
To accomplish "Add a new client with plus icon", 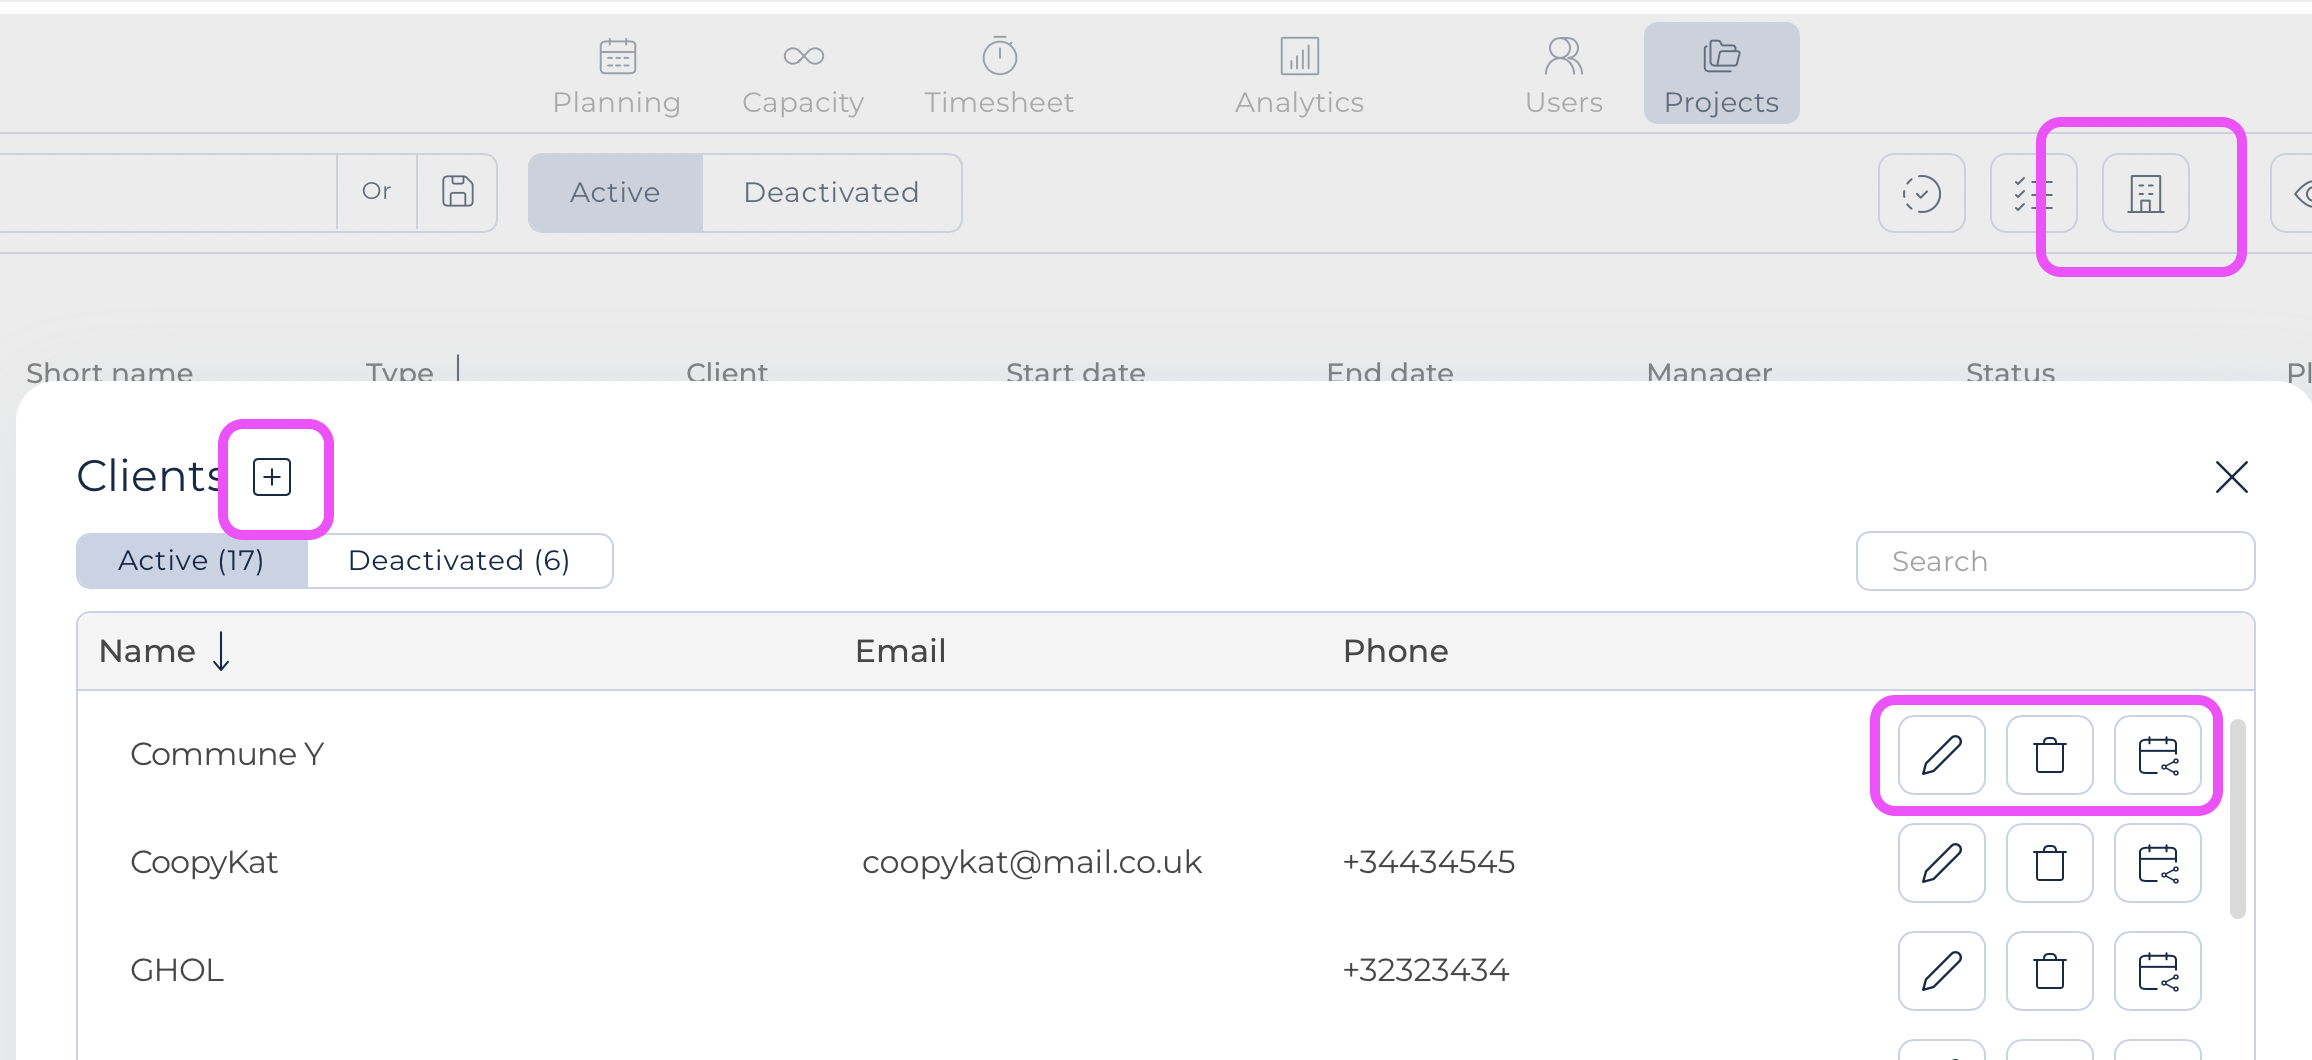I will click(x=272, y=477).
